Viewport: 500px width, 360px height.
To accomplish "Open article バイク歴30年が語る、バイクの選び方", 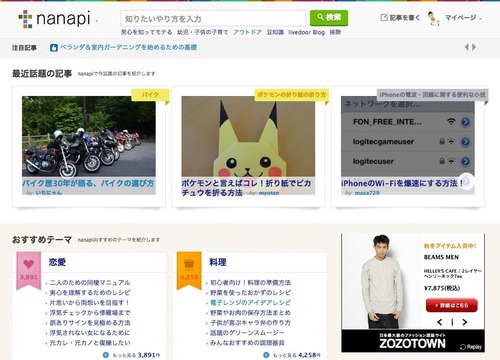I will click(88, 183).
